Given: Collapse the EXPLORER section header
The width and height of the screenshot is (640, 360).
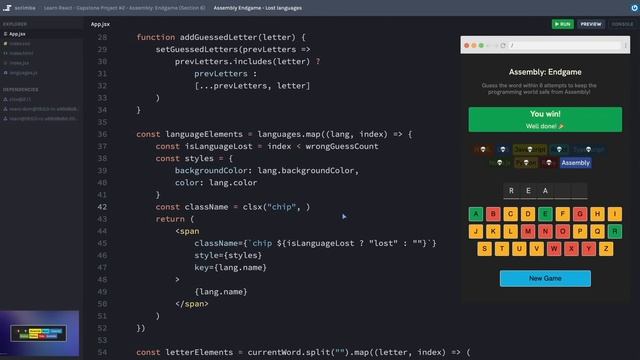Looking at the screenshot, I should [x=15, y=24].
